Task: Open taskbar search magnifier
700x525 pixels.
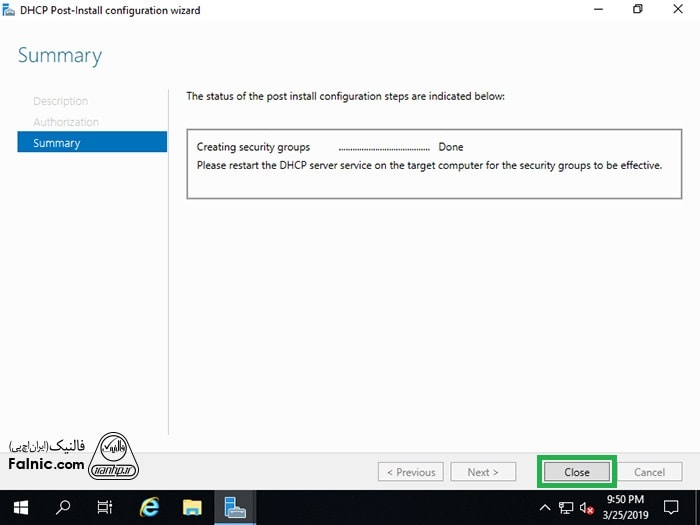Action: [63, 507]
